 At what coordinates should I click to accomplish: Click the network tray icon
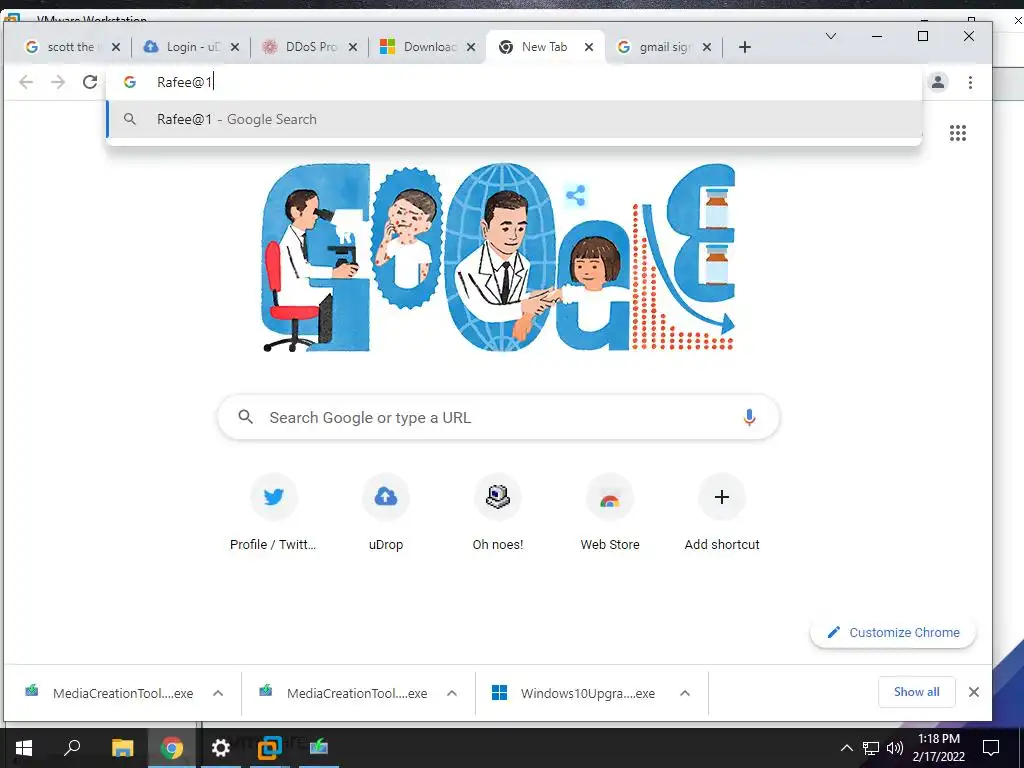tap(871, 748)
